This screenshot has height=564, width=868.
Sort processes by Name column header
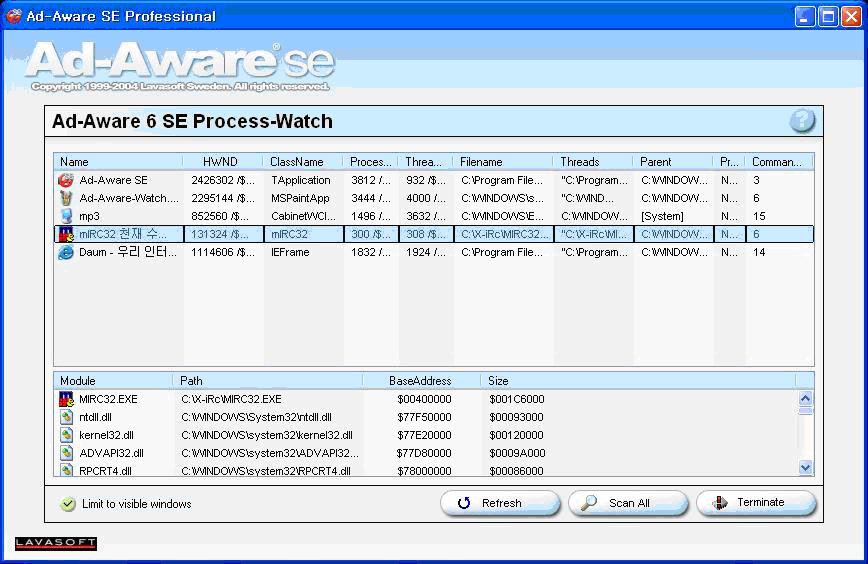click(118, 161)
